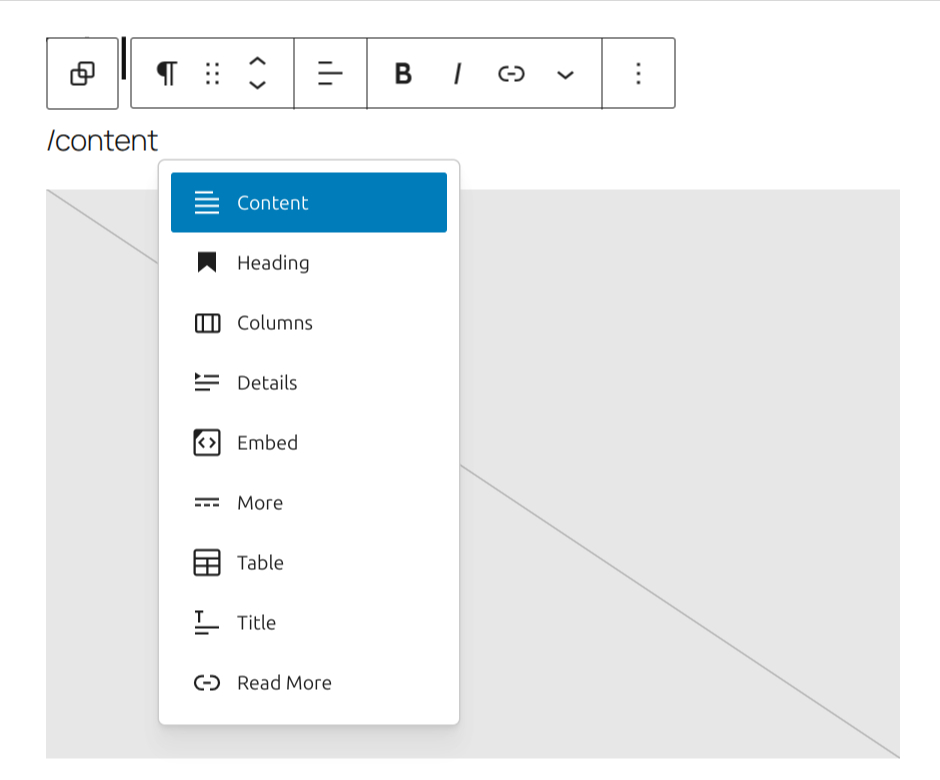Expand more rich text formatting options
The width and height of the screenshot is (940, 780).
[x=565, y=74]
